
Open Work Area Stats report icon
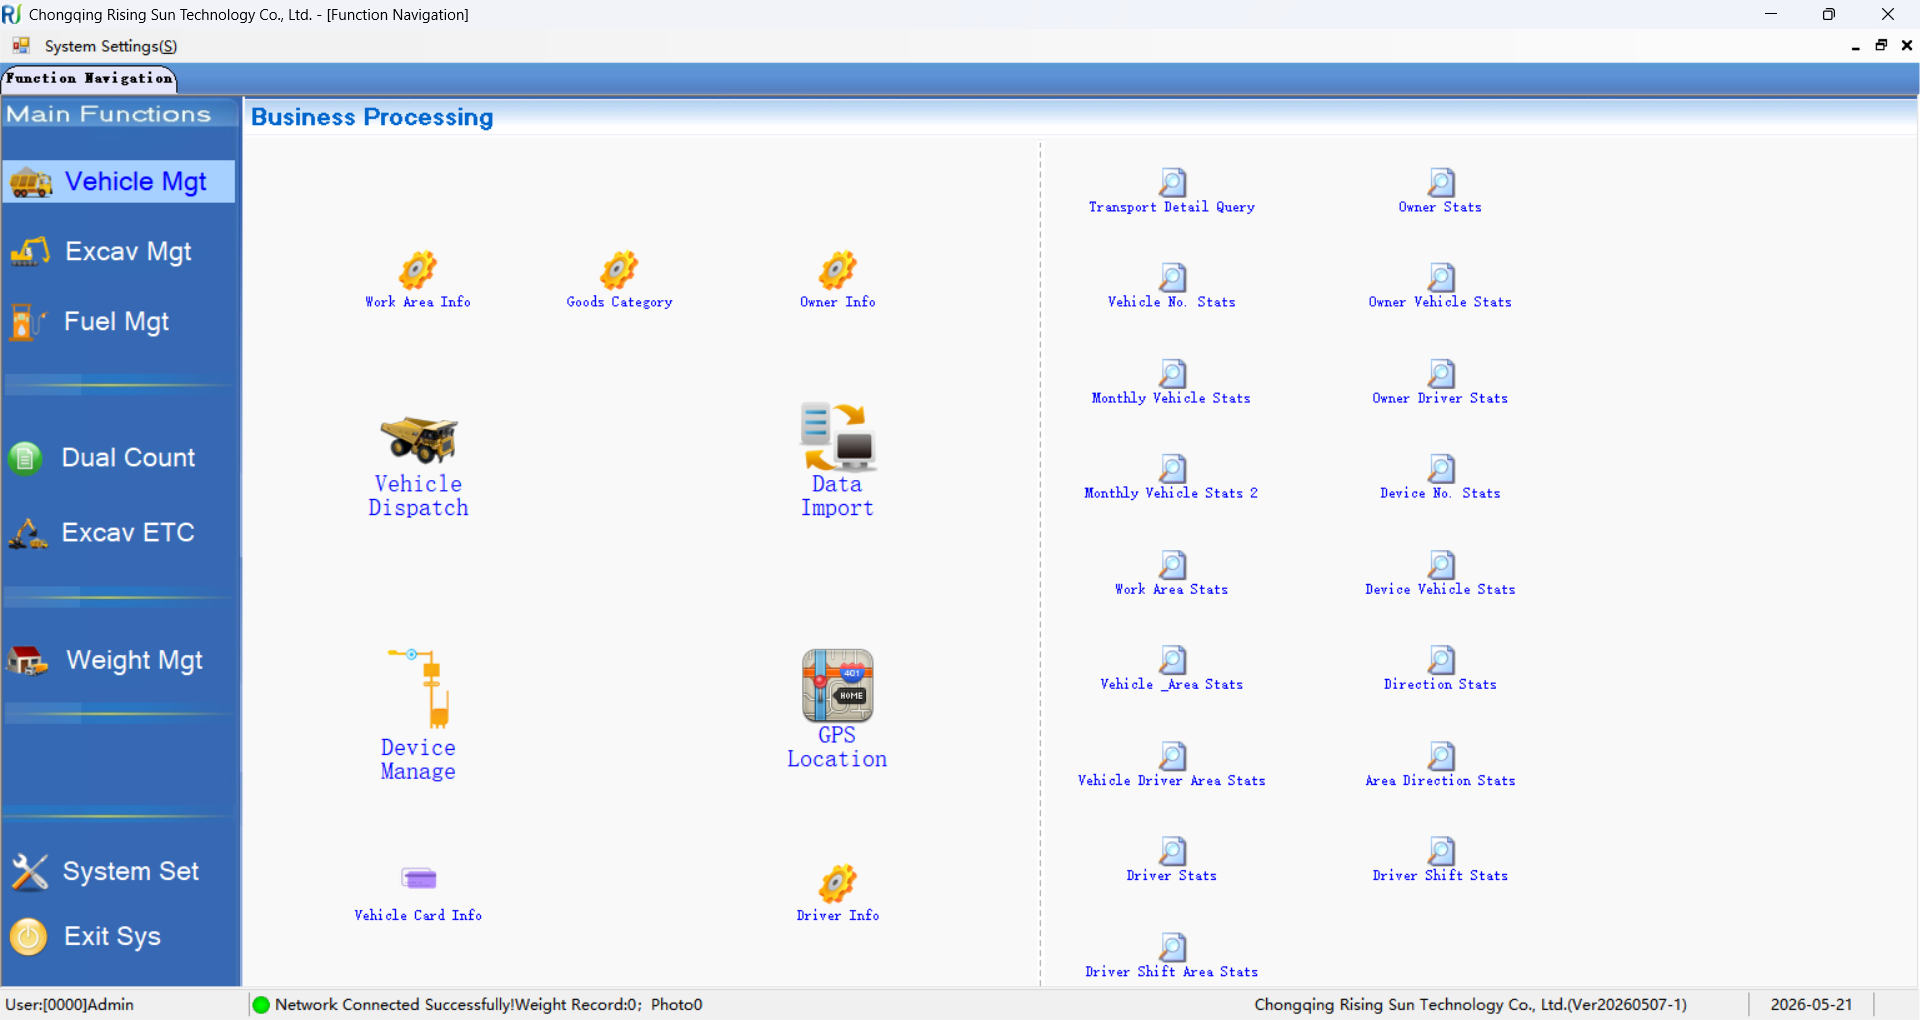click(x=1172, y=565)
